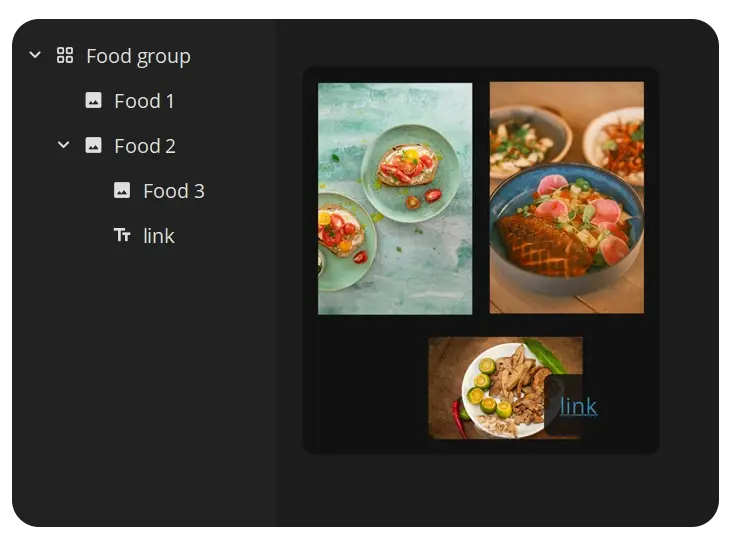Click the blue bowl dish image

pos(566,198)
